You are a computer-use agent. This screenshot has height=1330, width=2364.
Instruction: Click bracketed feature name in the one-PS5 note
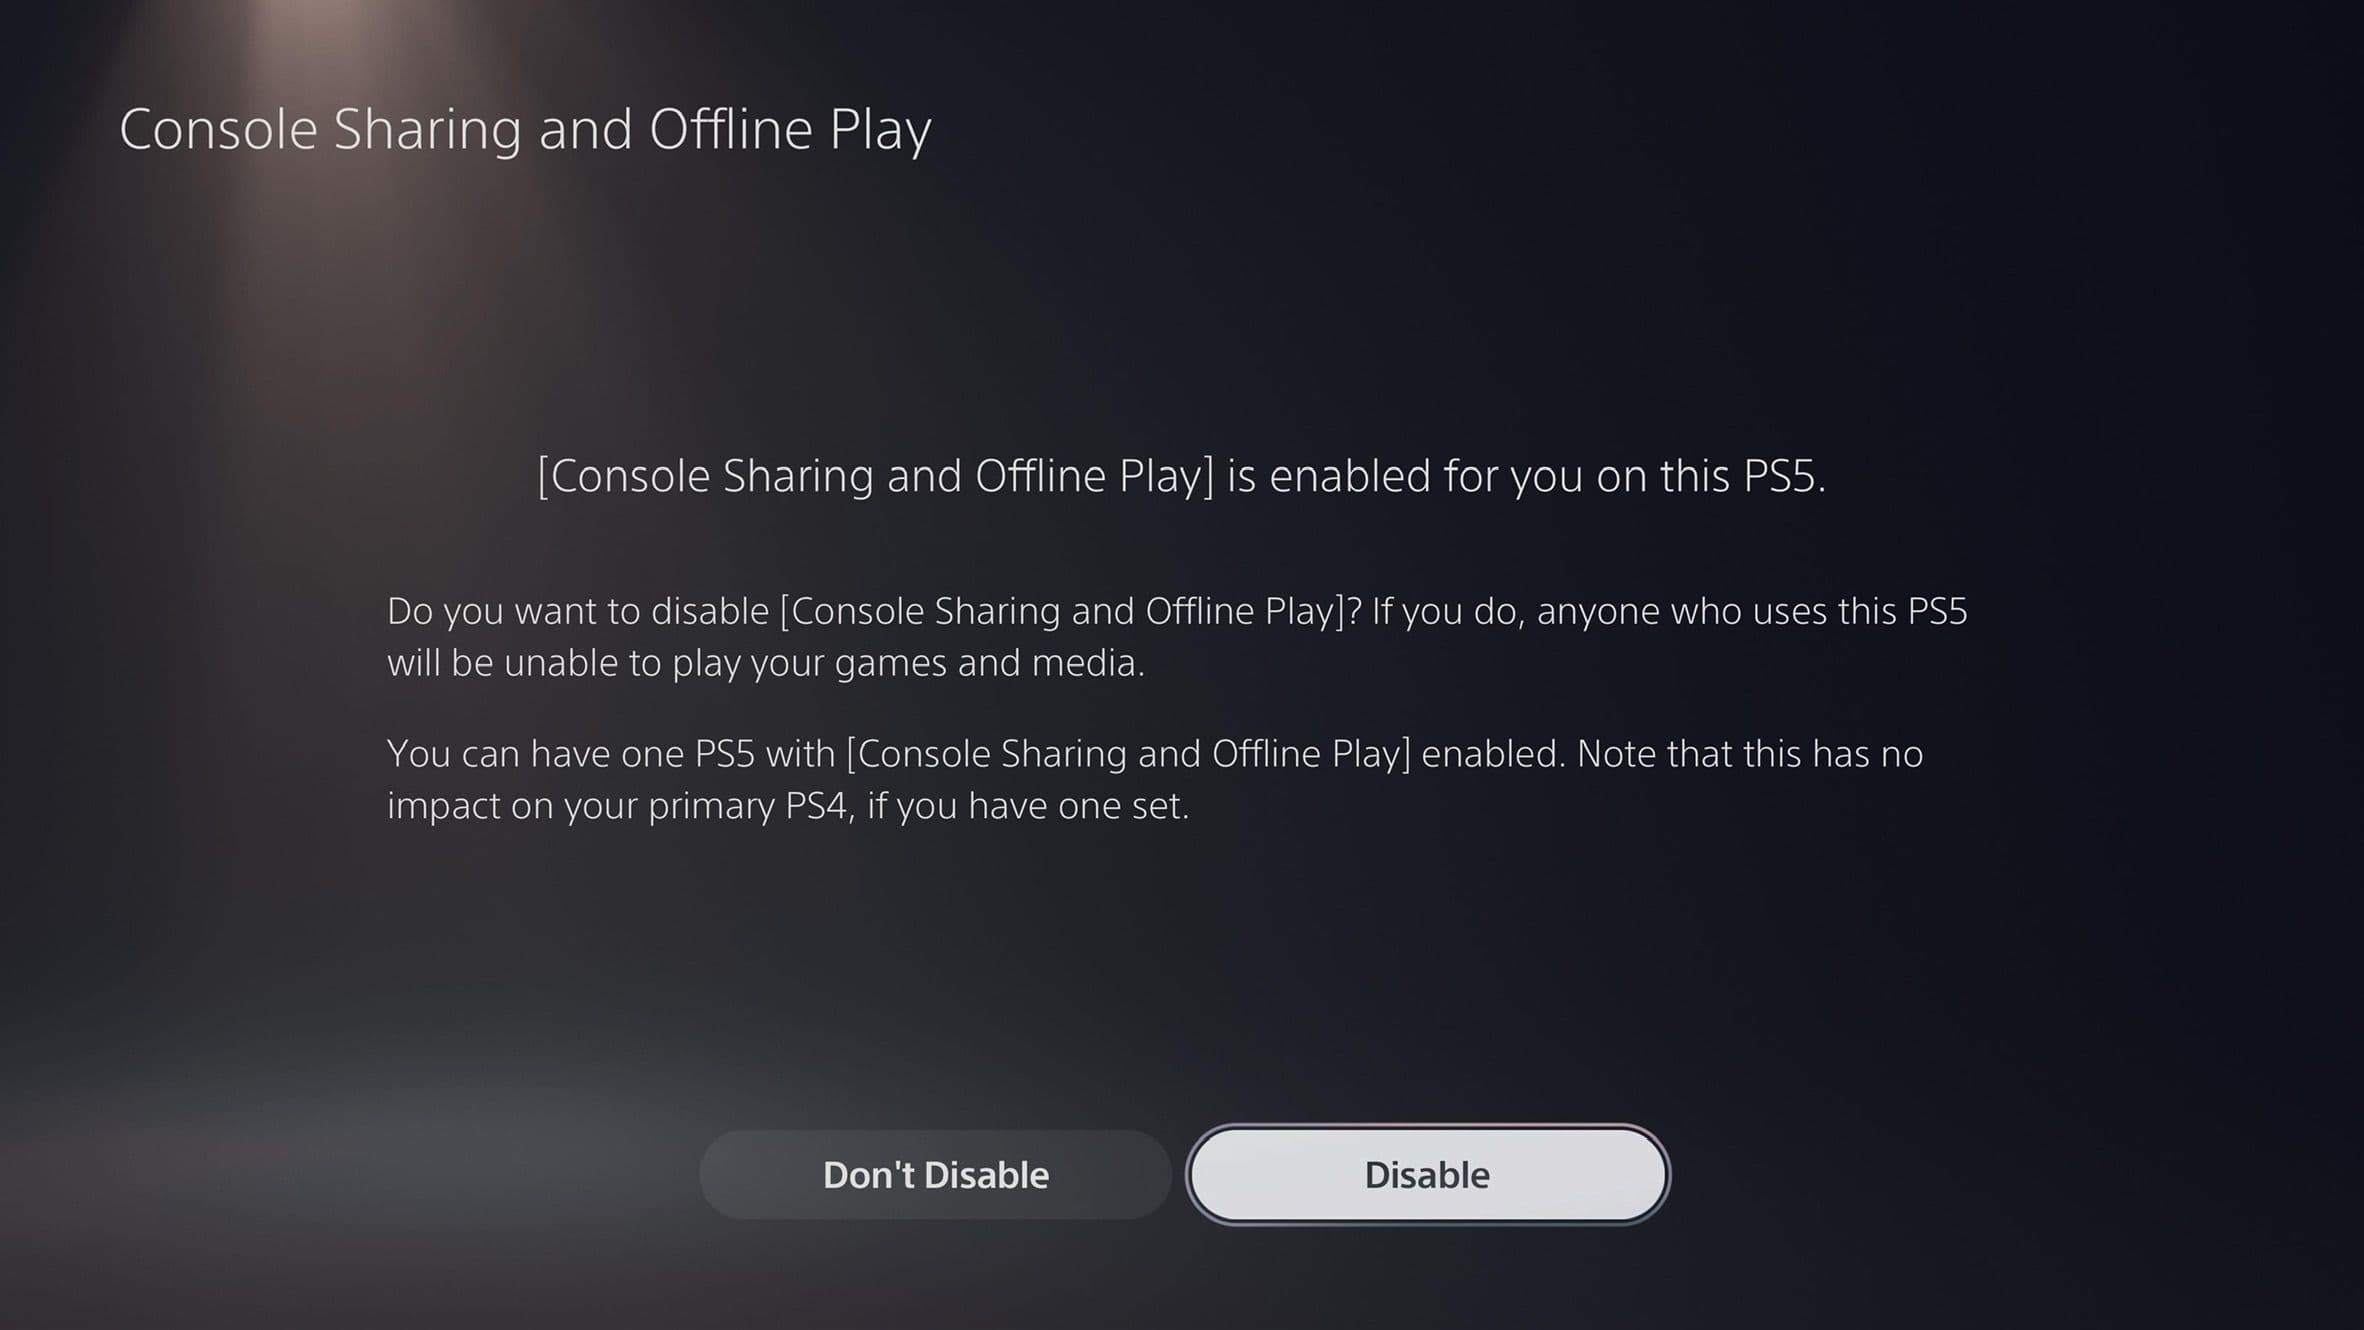pyautogui.click(x=1129, y=754)
